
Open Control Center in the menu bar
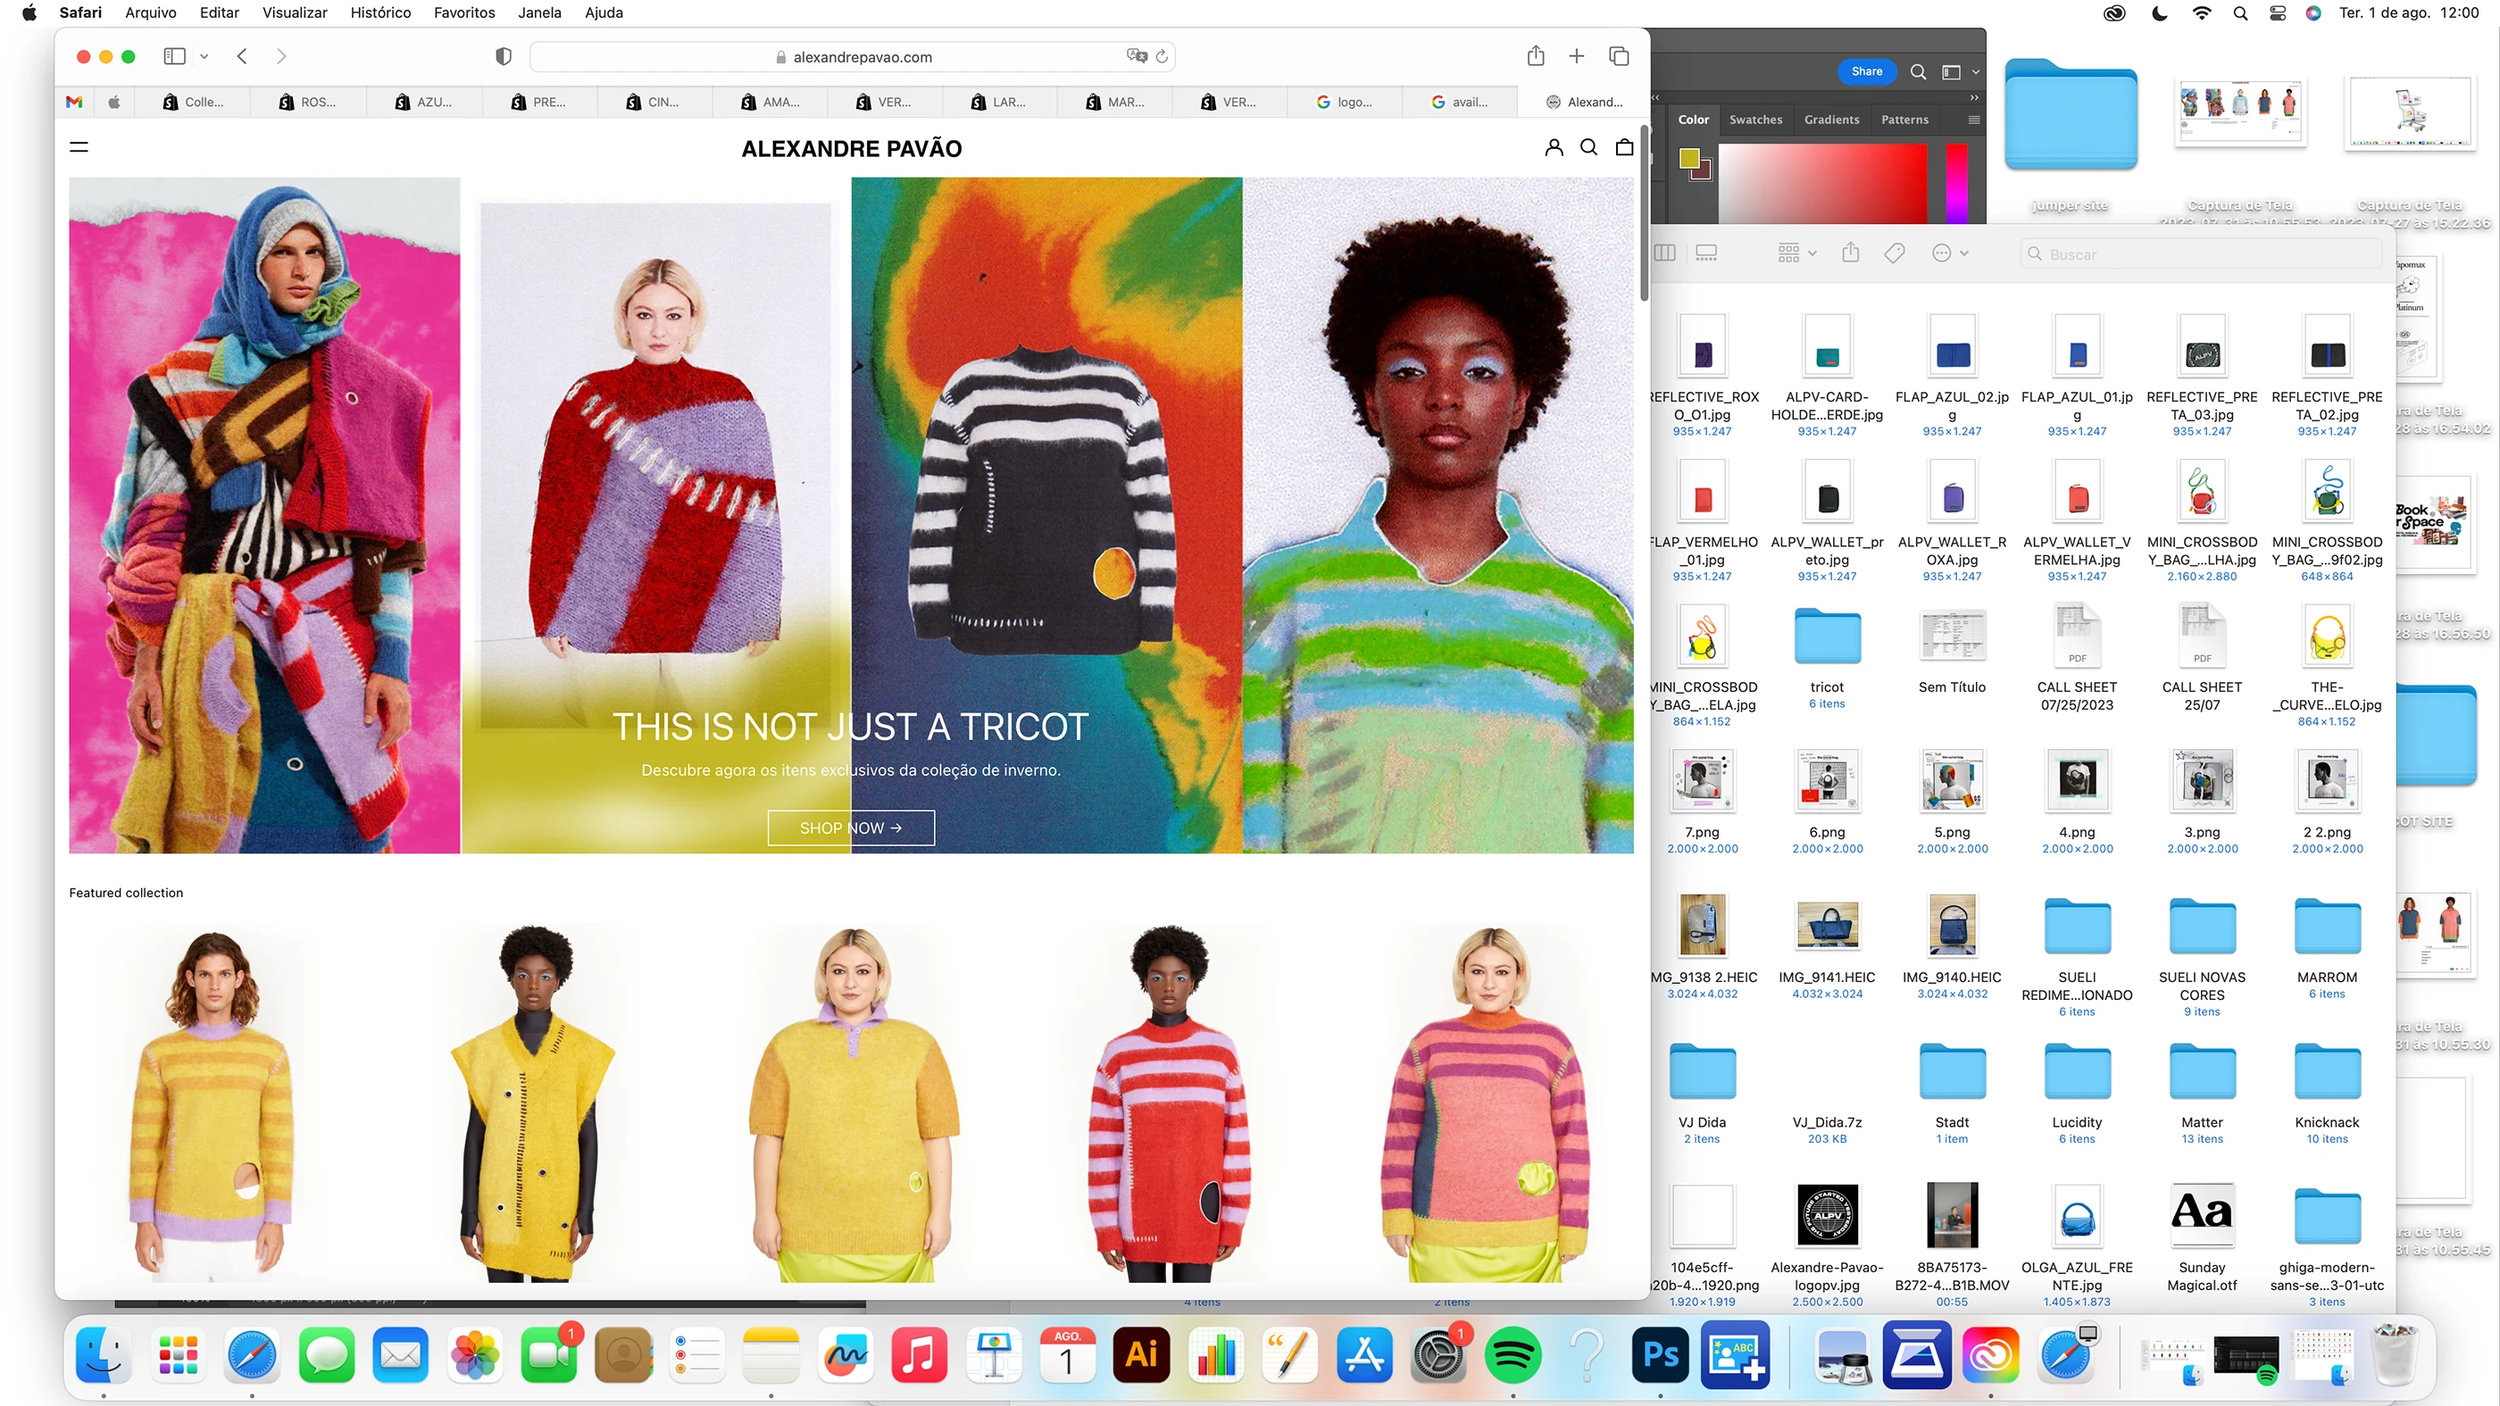pos(2277,13)
